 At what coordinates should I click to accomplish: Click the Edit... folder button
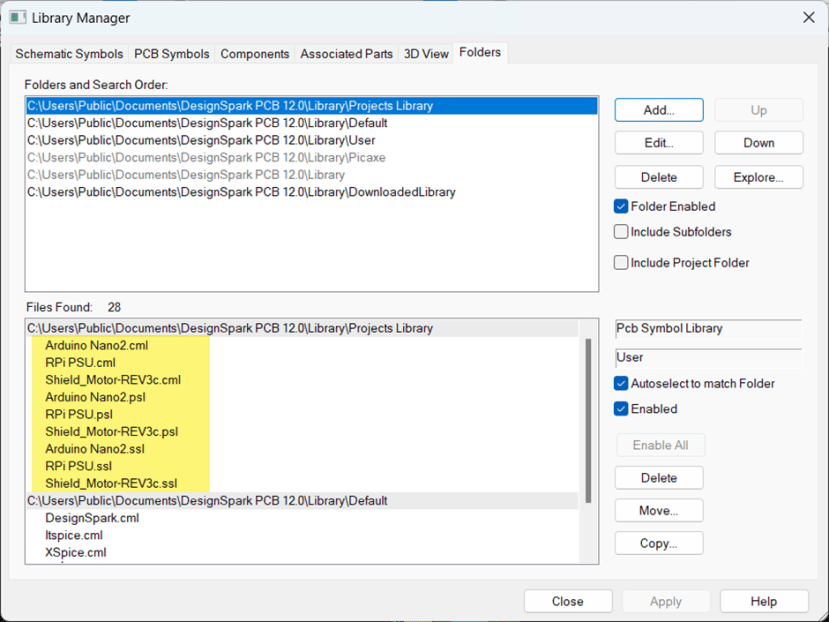659,143
